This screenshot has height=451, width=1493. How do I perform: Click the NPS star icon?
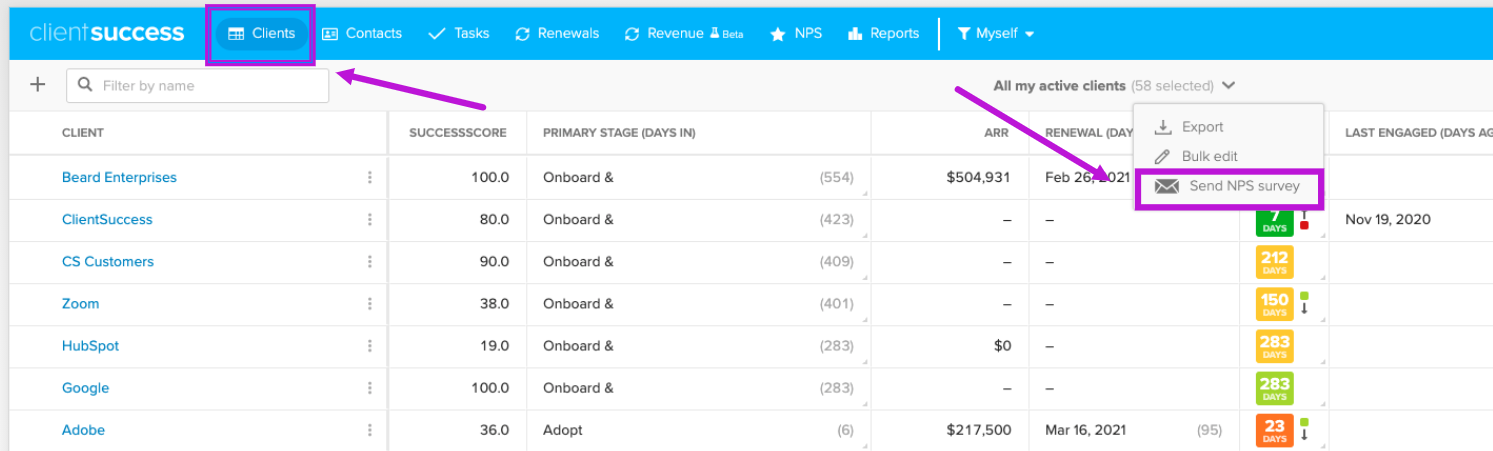tap(778, 34)
